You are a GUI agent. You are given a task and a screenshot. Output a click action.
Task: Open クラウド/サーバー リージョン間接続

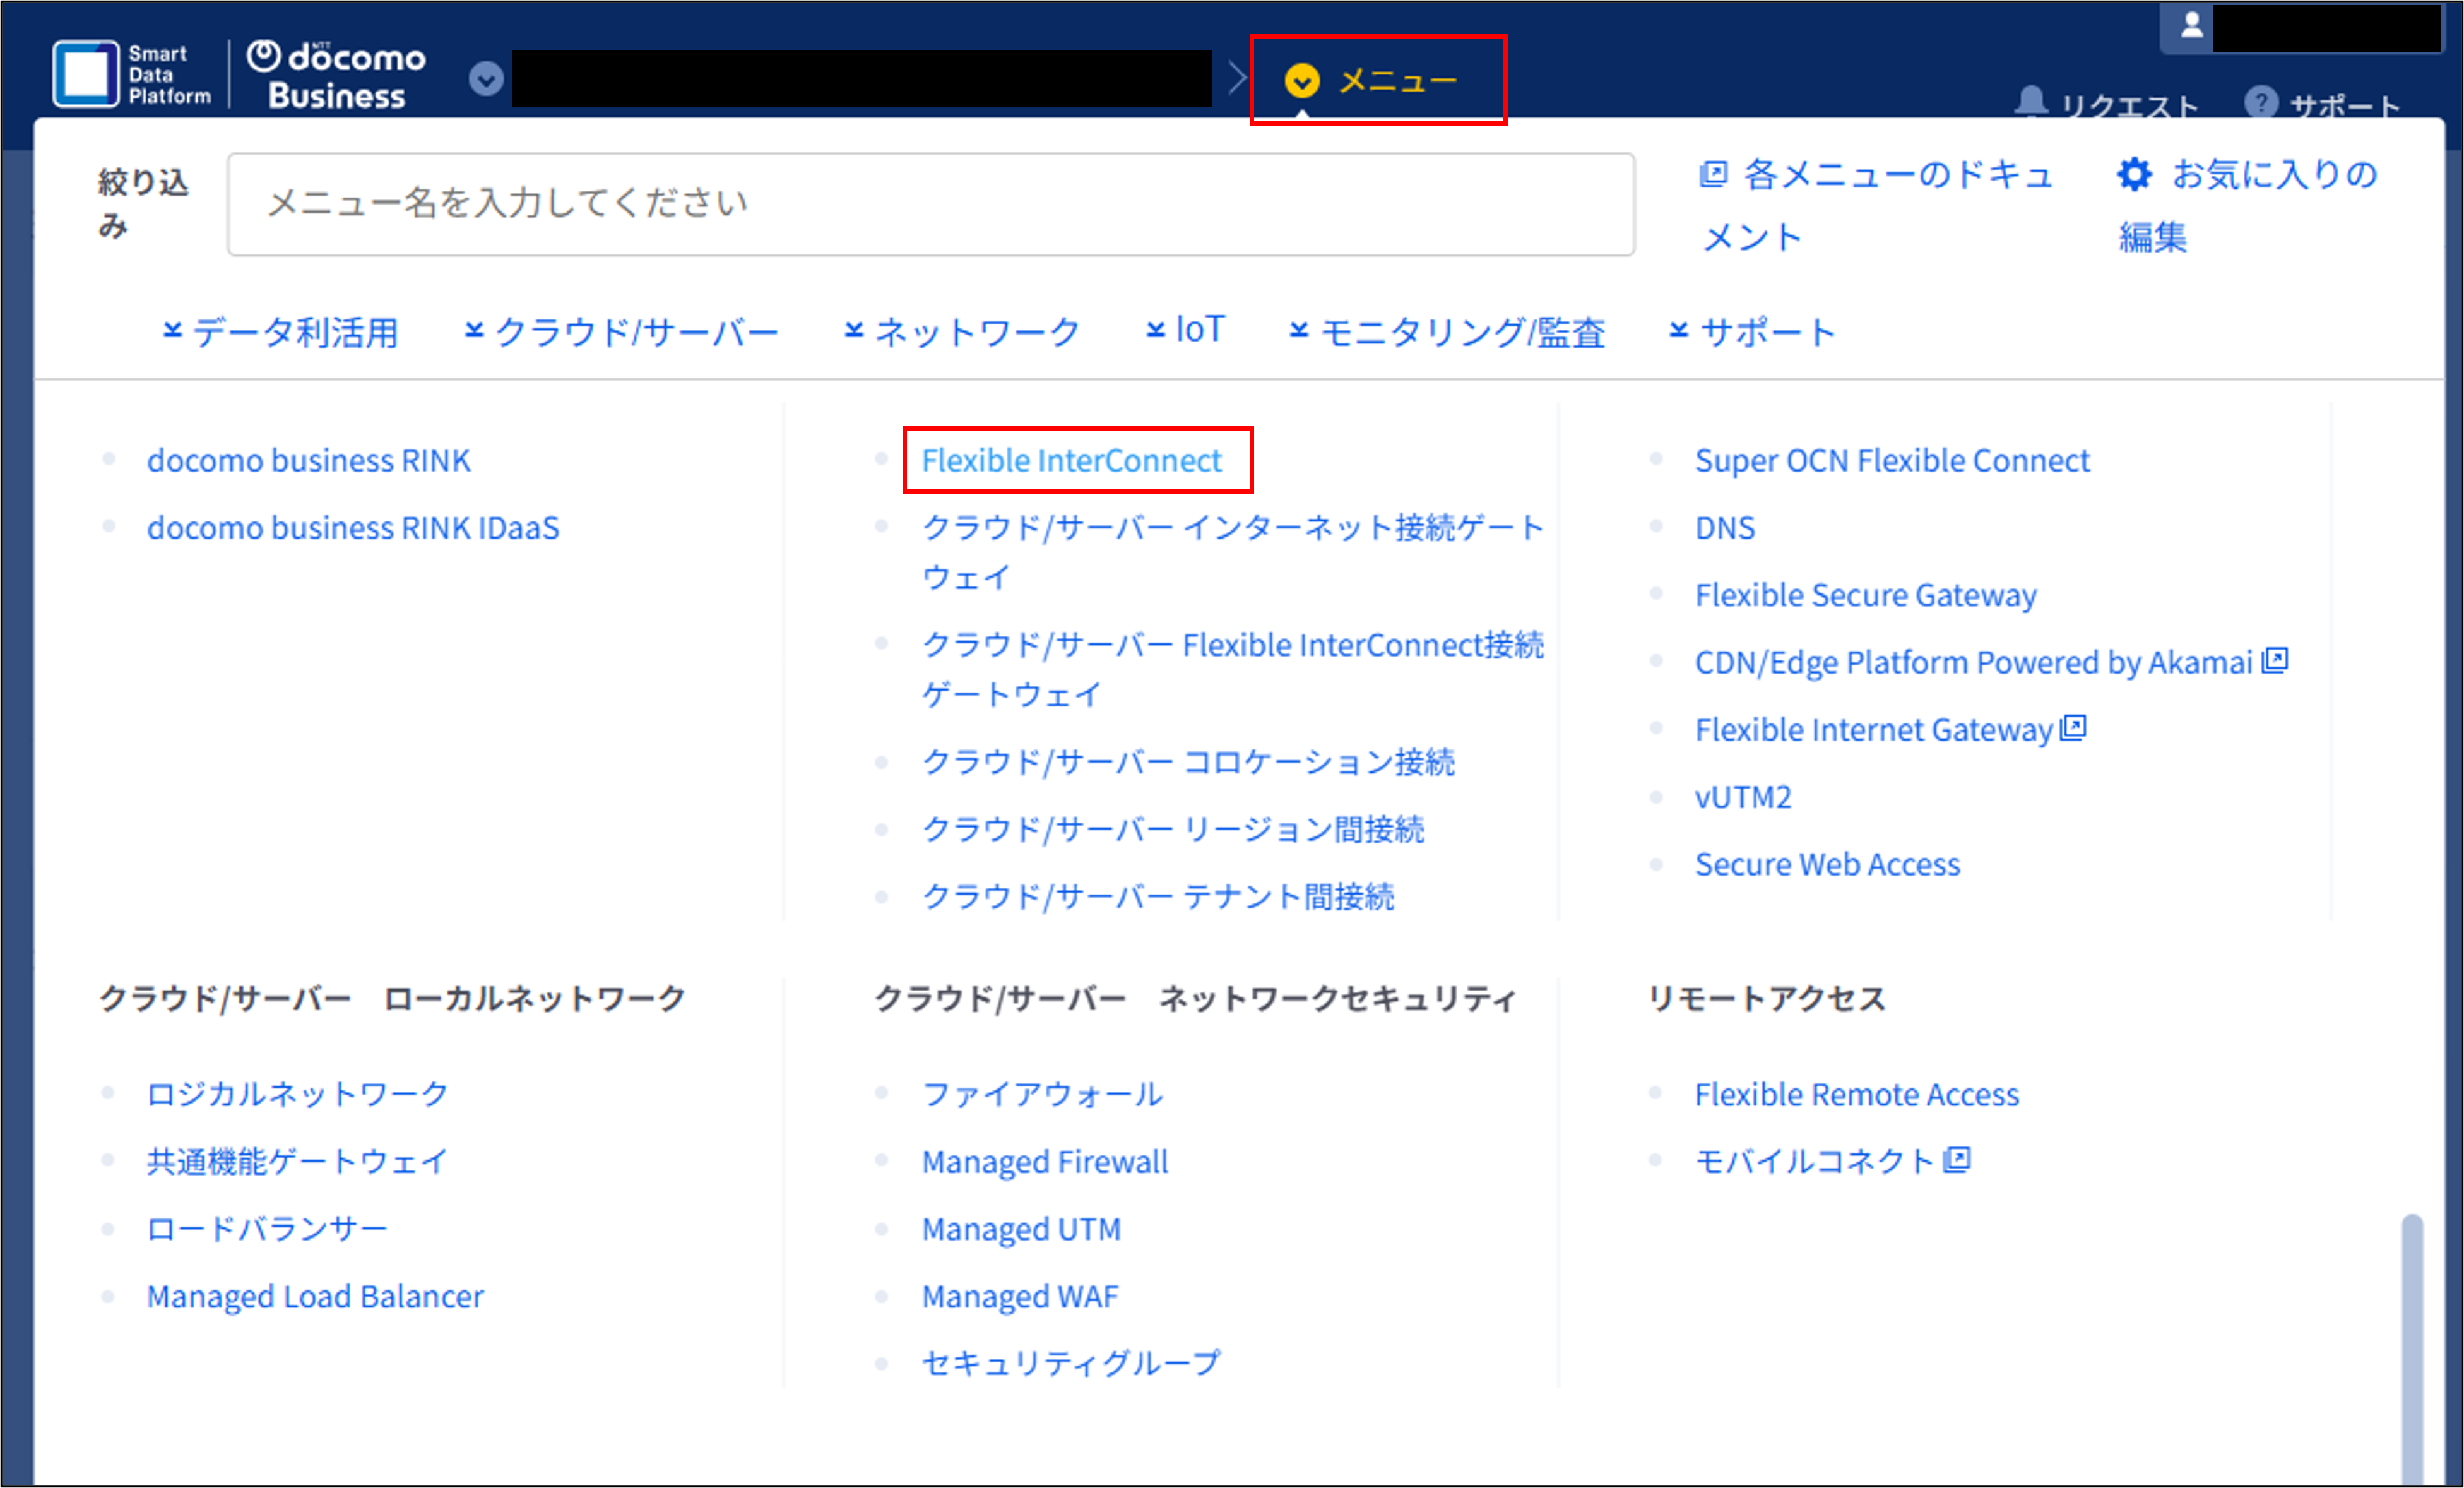(1173, 829)
